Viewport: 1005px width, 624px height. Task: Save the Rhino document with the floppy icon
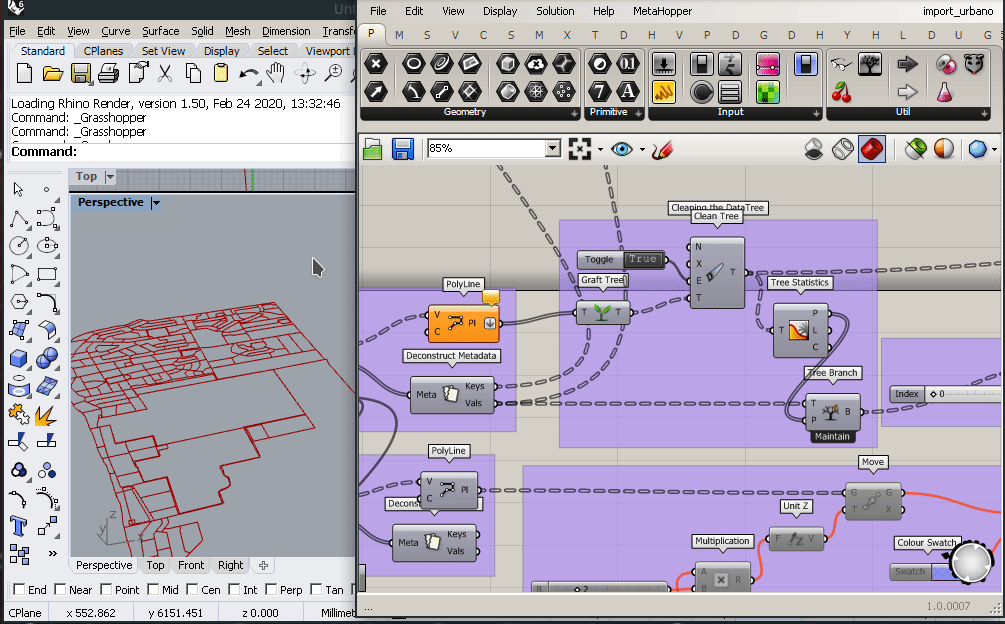[x=81, y=74]
